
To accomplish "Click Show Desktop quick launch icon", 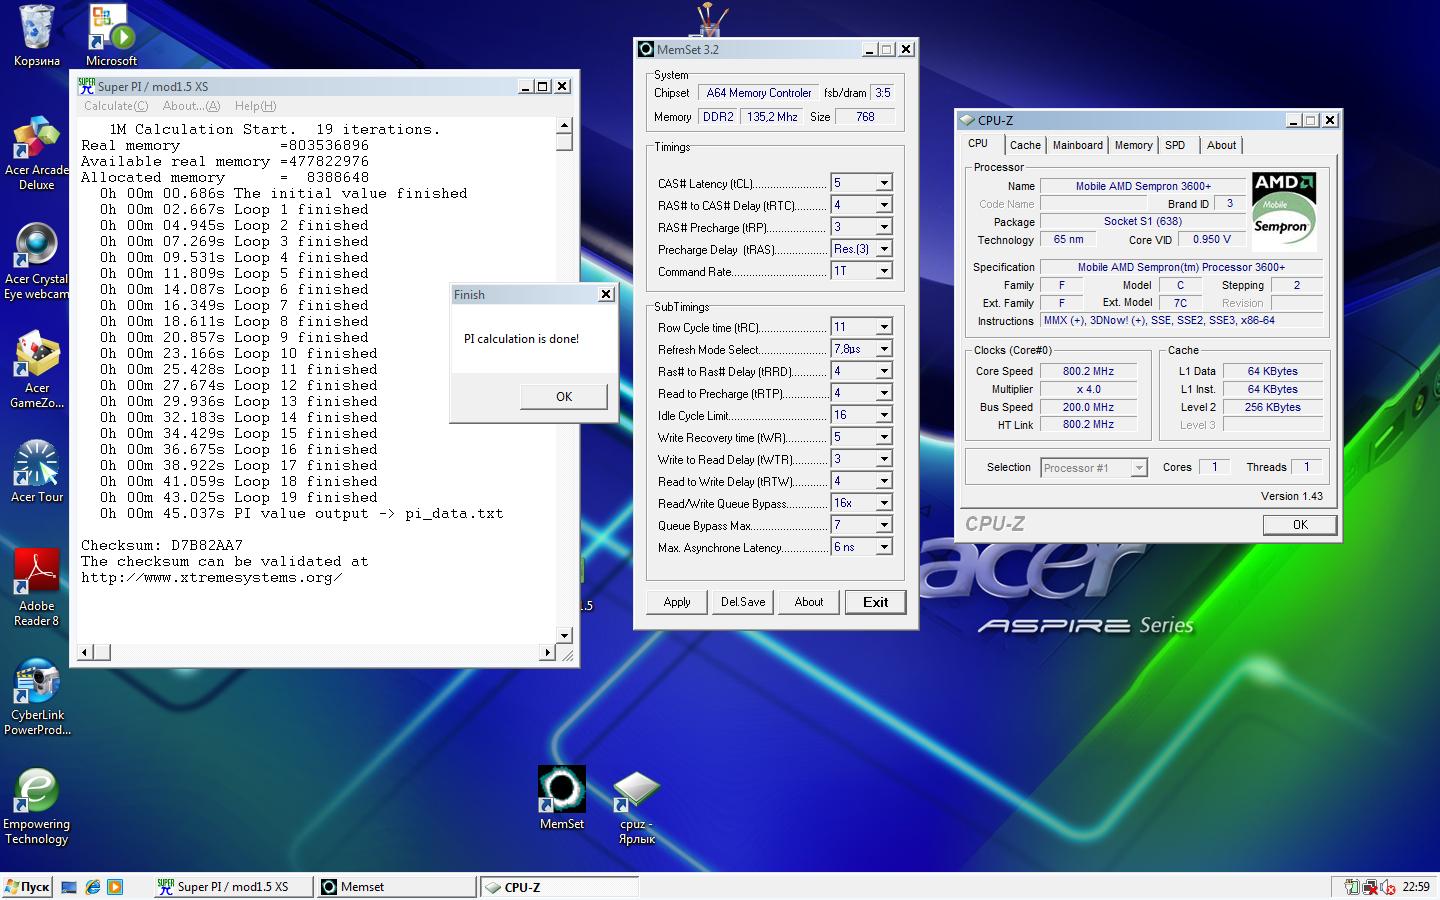I will [x=69, y=887].
